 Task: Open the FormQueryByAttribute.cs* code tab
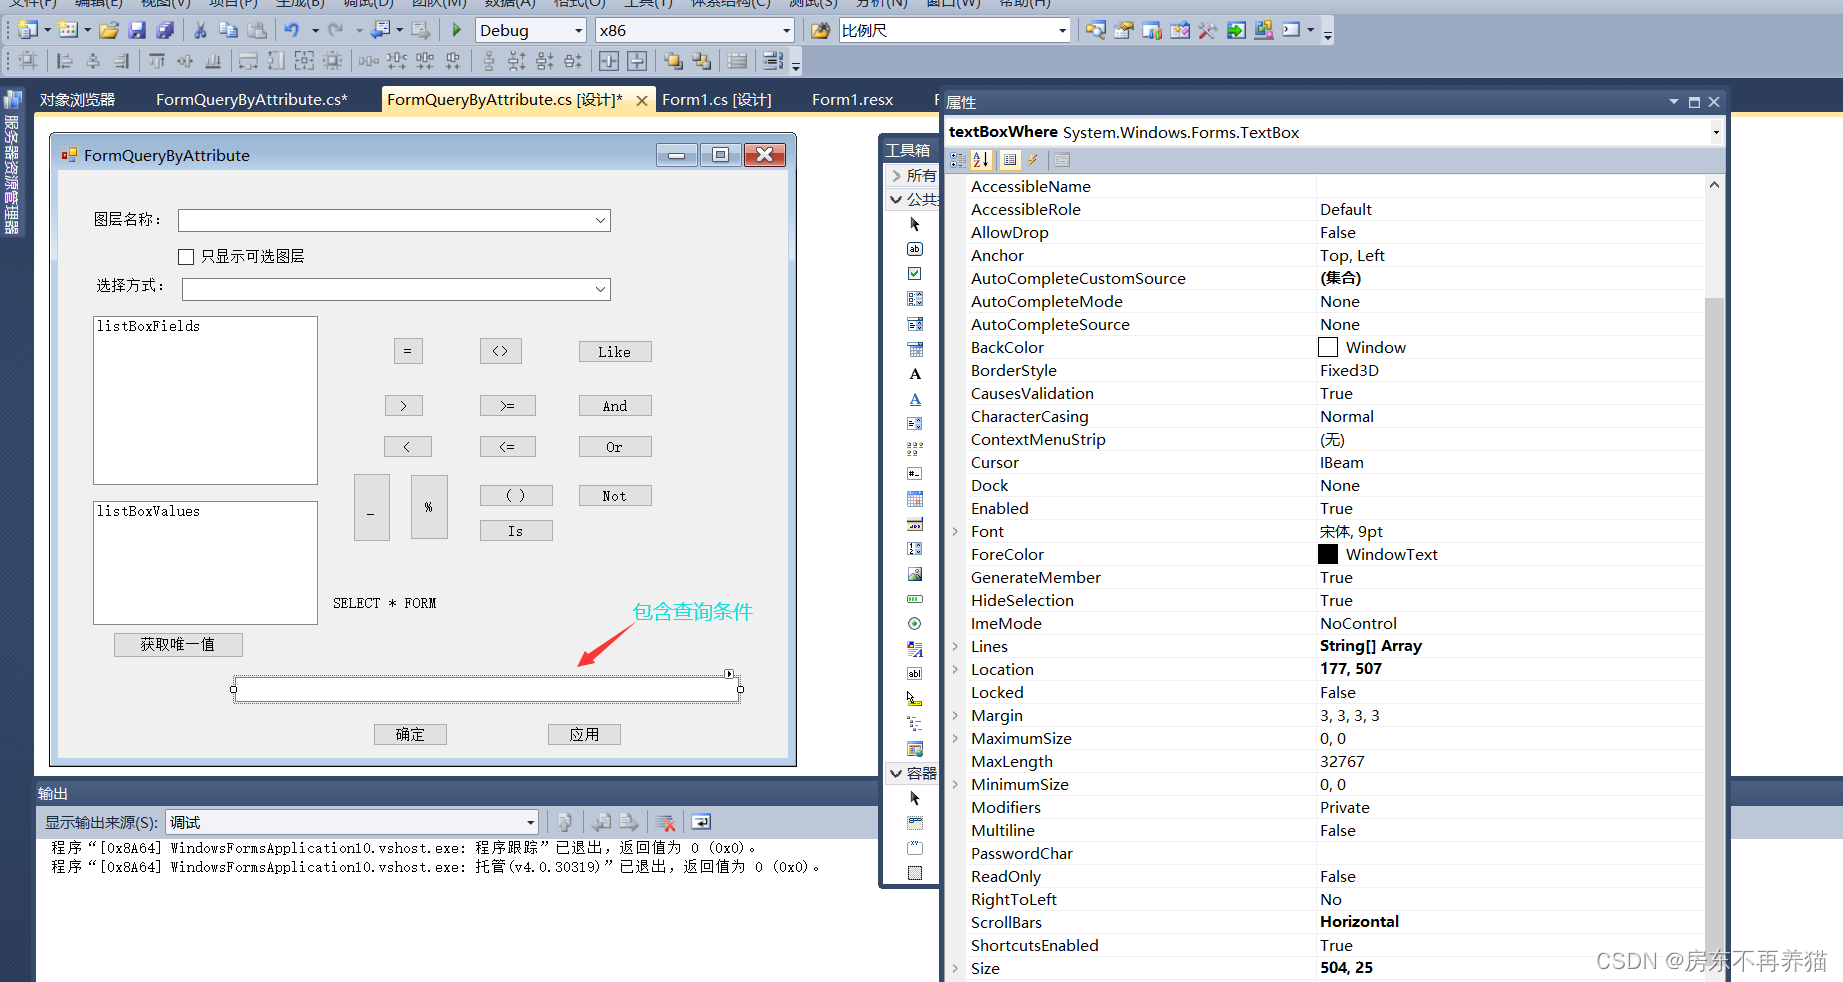coord(251,100)
